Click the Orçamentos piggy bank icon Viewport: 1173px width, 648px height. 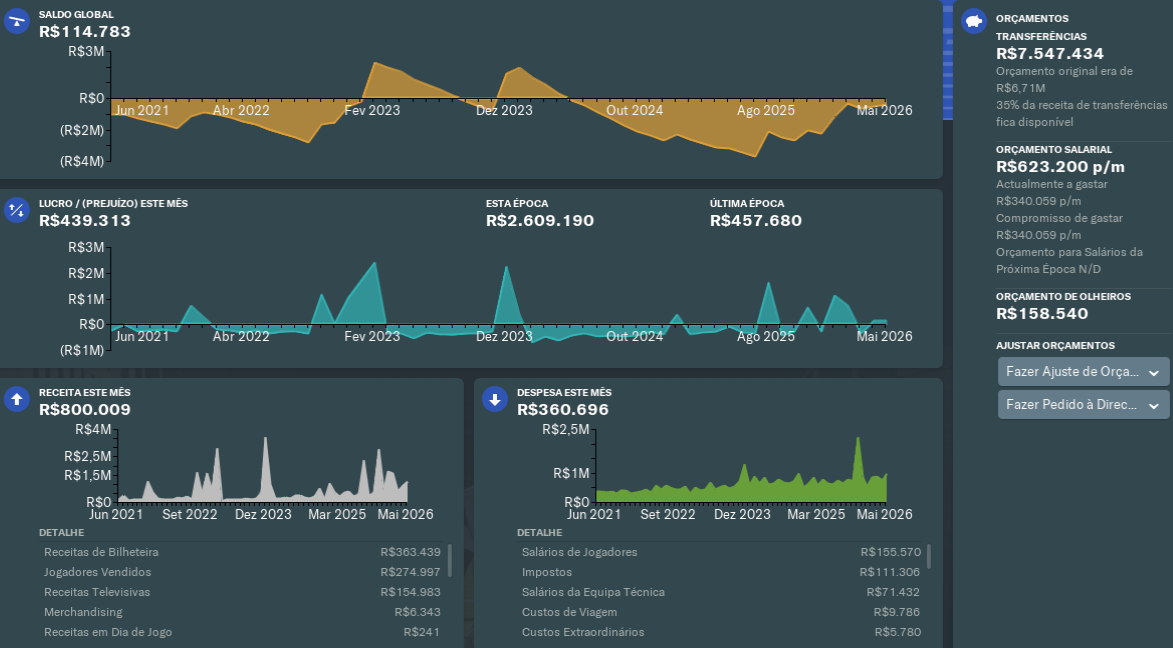pyautogui.click(x=974, y=21)
